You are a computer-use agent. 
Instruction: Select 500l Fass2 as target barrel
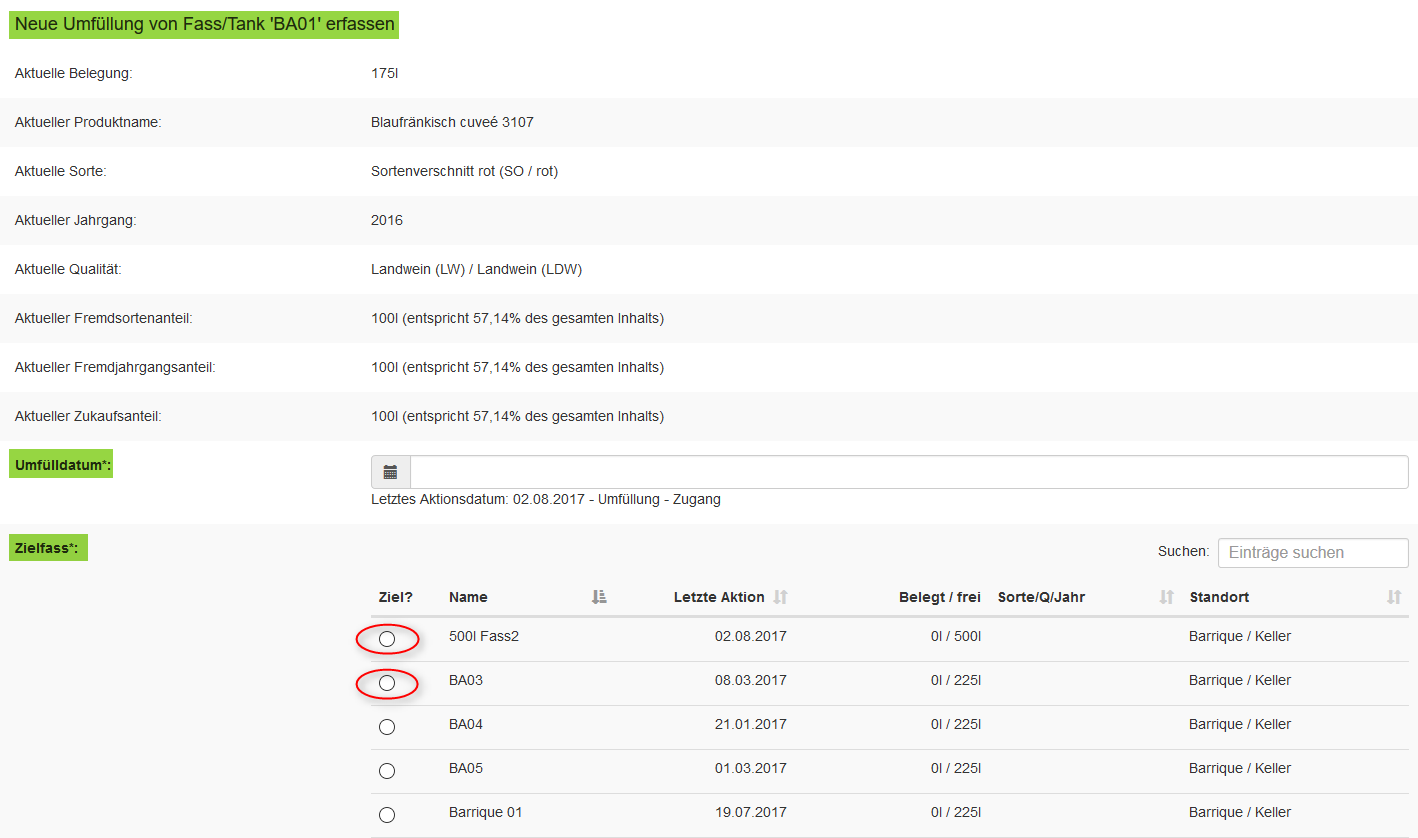[387, 638]
